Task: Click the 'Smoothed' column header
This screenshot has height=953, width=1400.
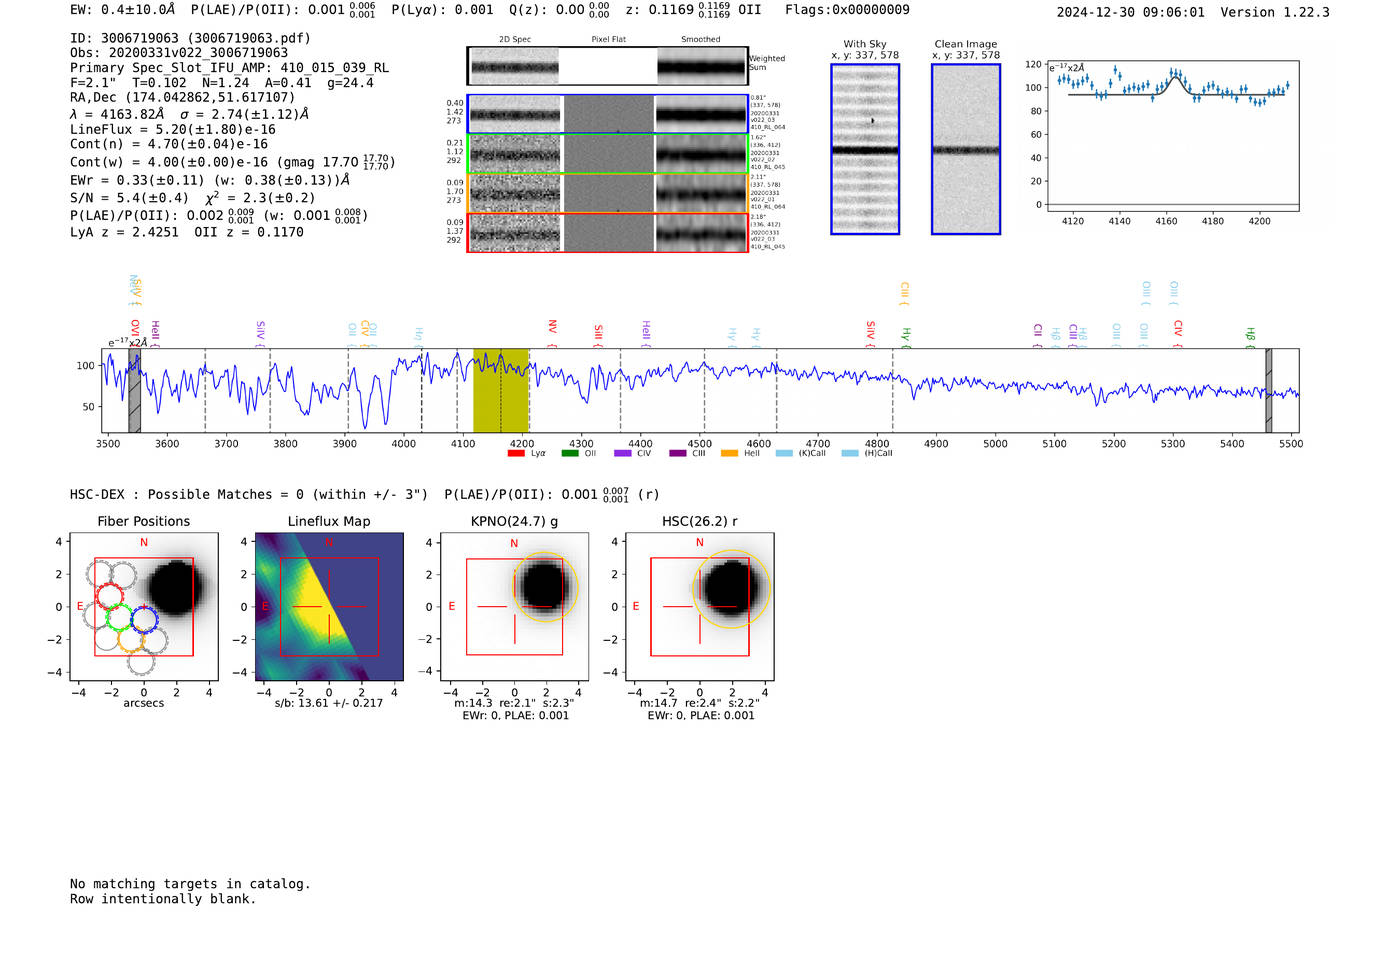Action: click(x=700, y=39)
